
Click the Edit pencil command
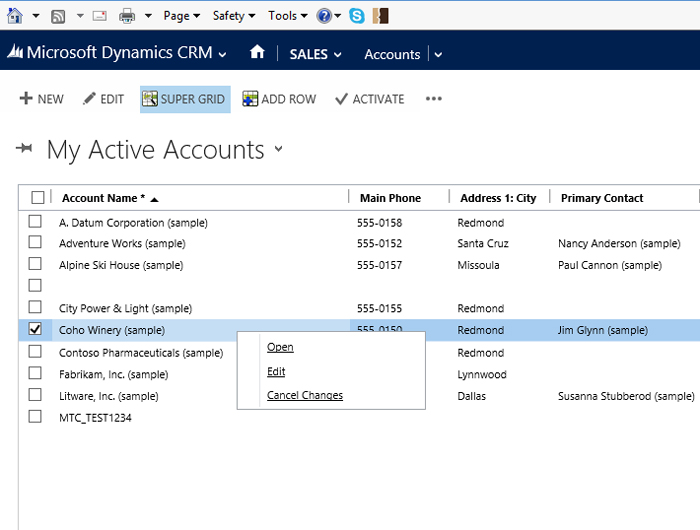(103, 99)
